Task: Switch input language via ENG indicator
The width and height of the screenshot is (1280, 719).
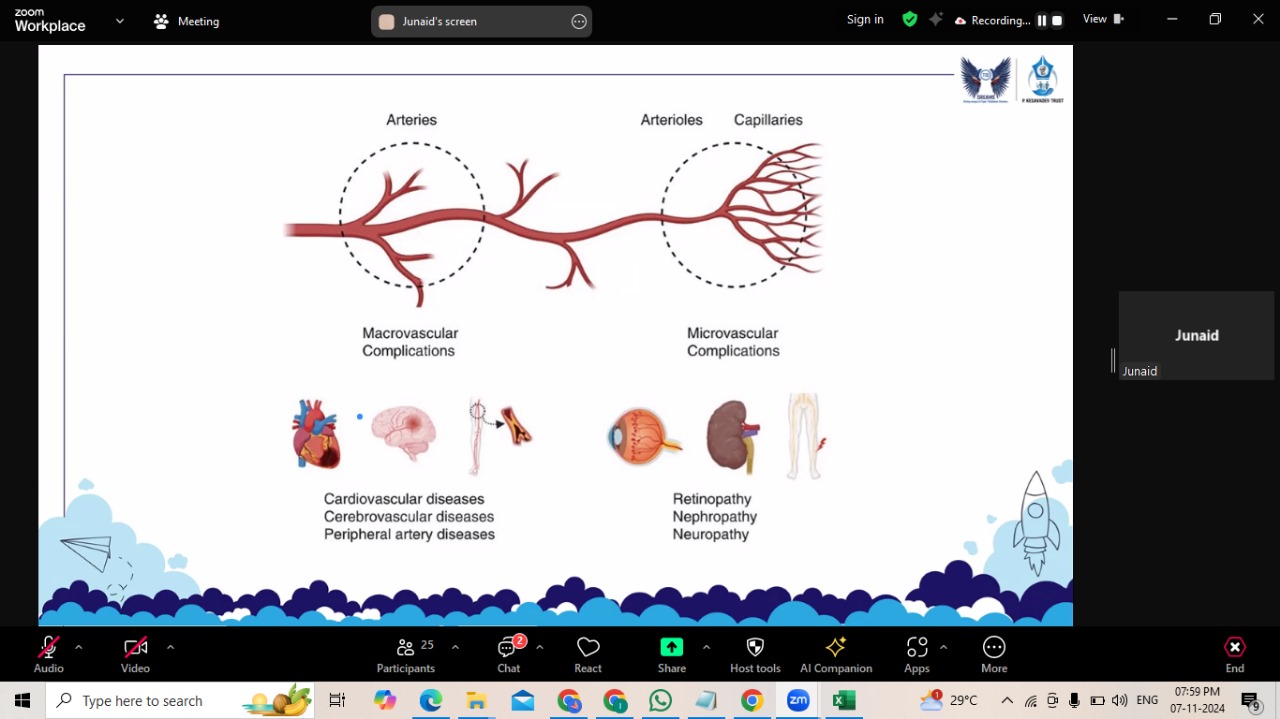Action: 1147,700
